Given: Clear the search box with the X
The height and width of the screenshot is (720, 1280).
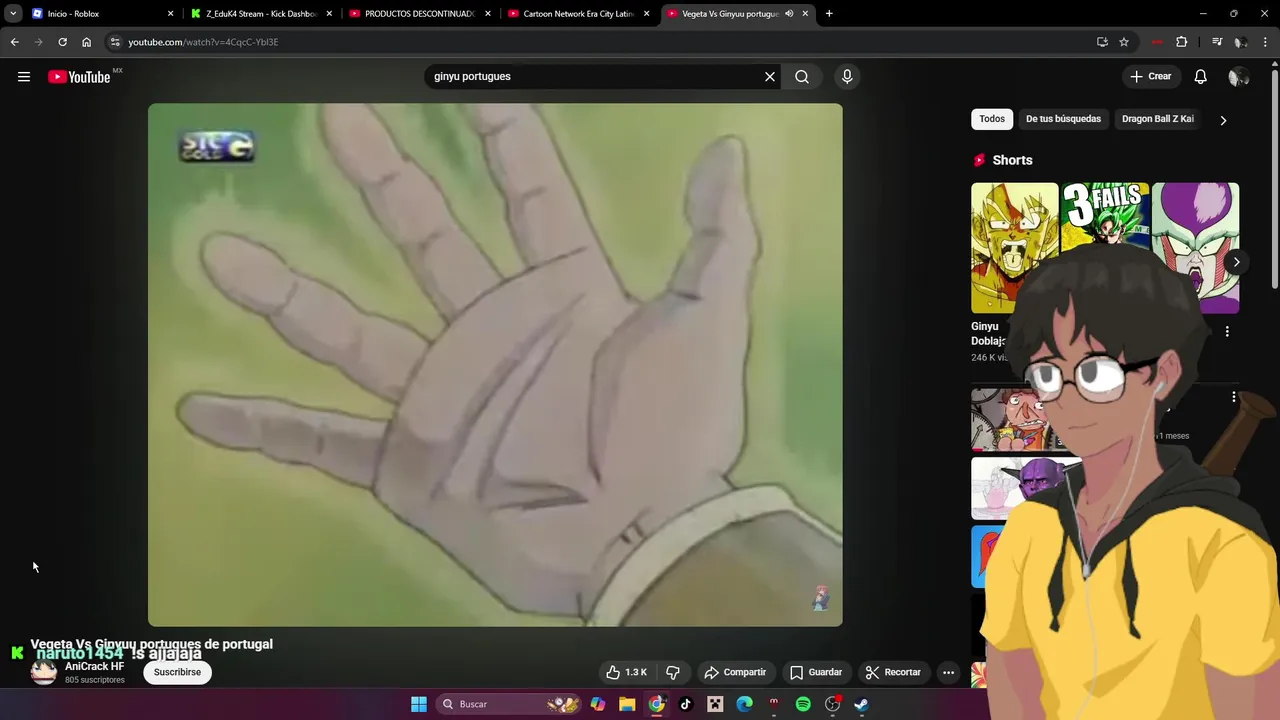Looking at the screenshot, I should 770,77.
